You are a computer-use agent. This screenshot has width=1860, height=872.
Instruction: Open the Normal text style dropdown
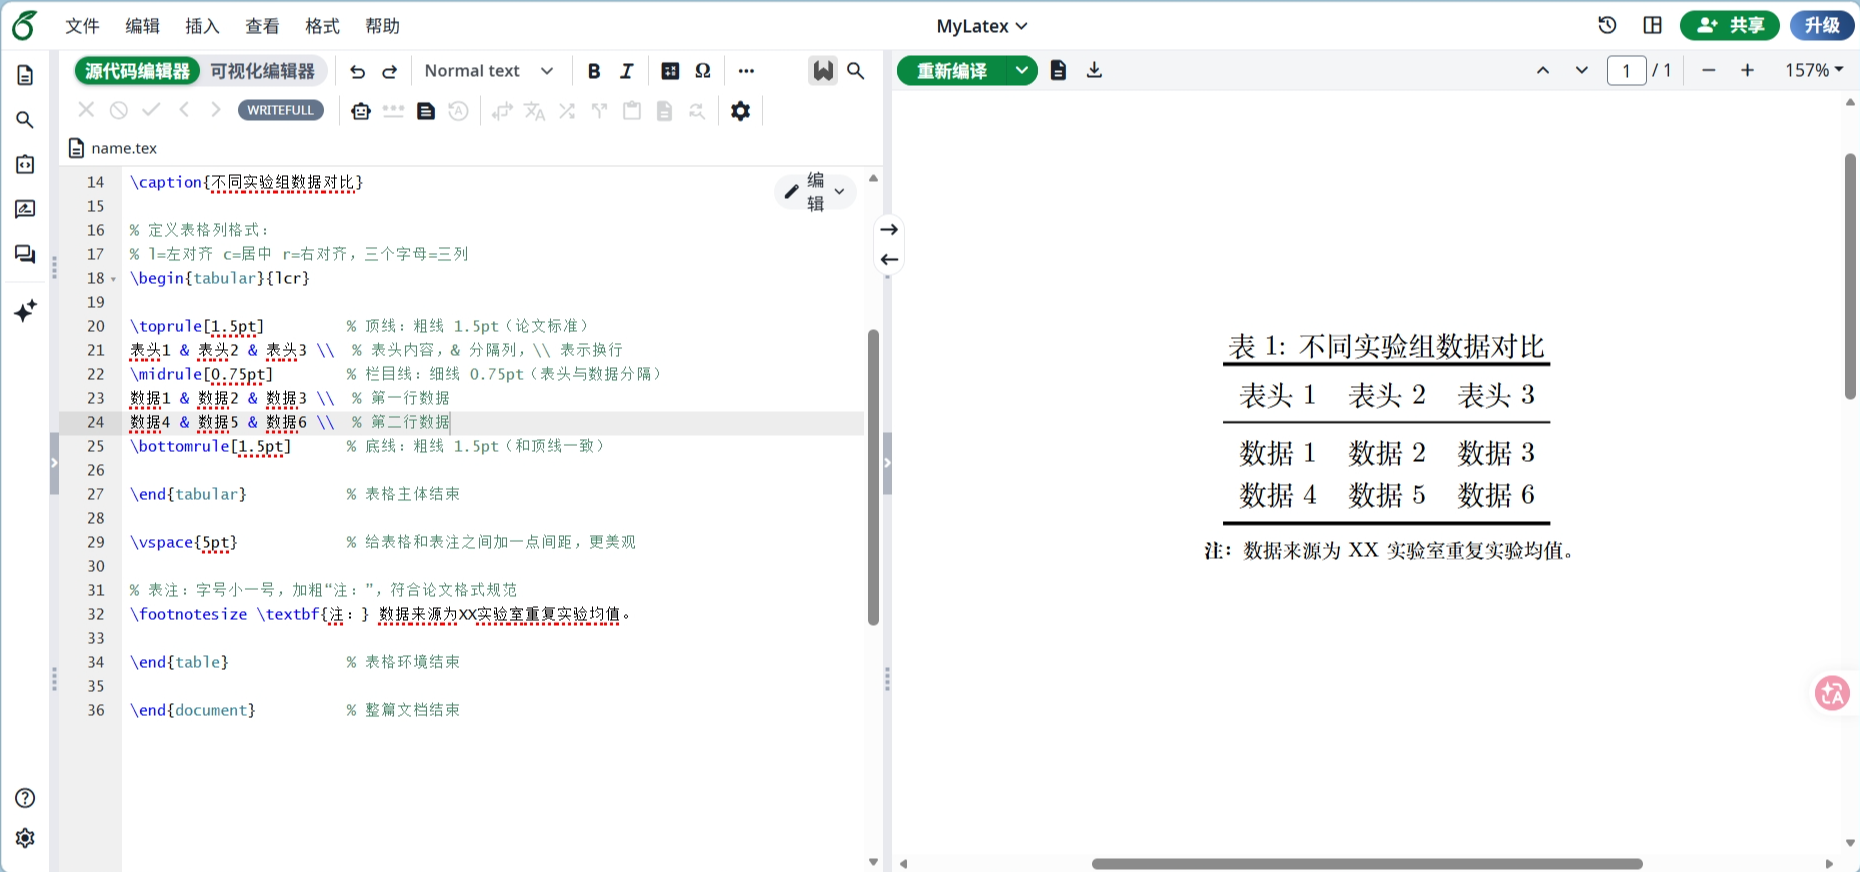[488, 71]
